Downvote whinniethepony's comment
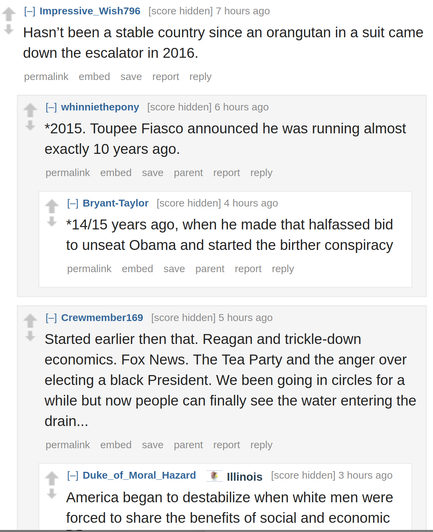The image size is (433, 532). [30, 125]
